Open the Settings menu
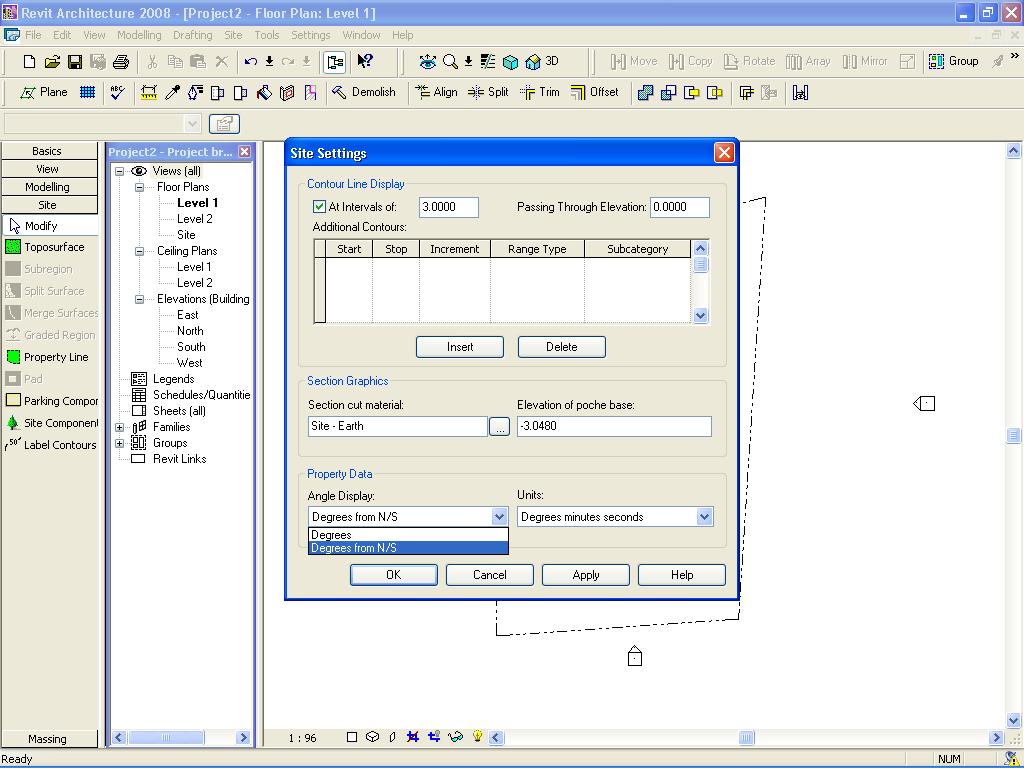Screen dimensions: 1024x768 pos(310,35)
